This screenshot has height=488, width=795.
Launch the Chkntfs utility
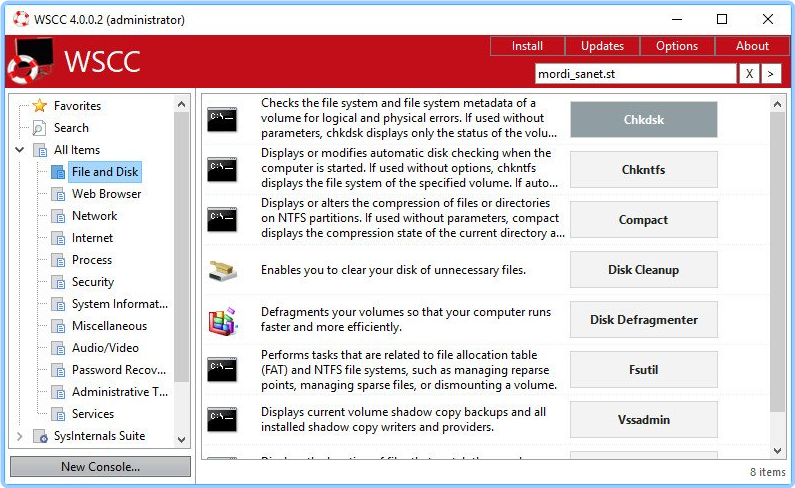(643, 169)
